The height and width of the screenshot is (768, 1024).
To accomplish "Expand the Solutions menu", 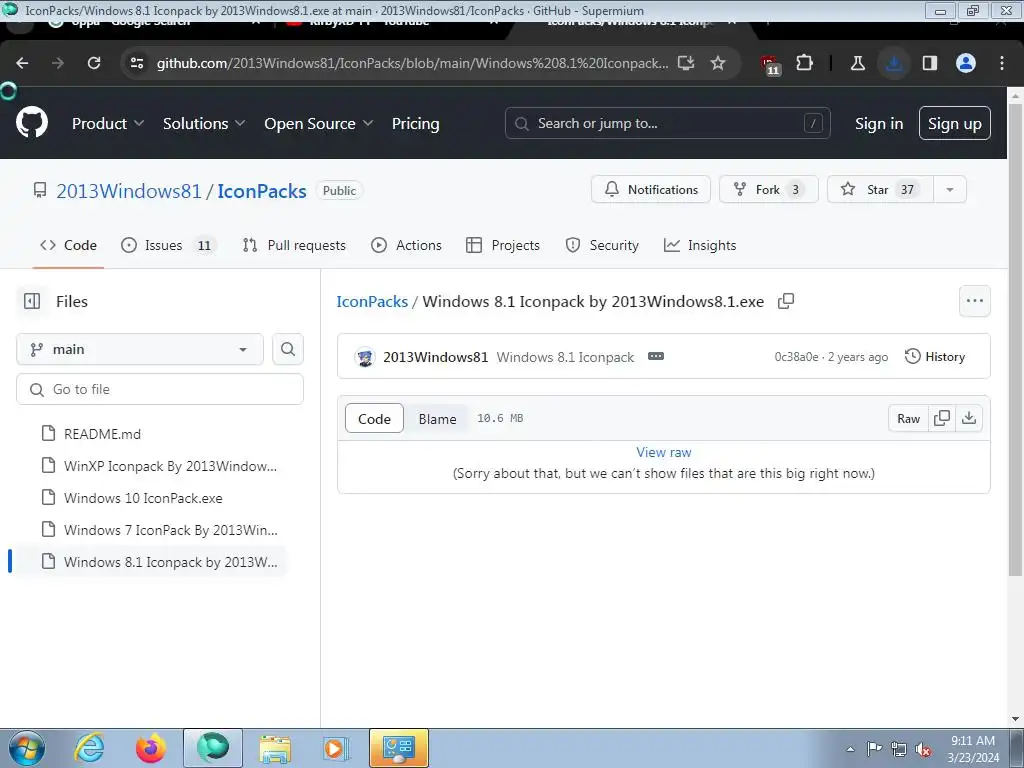I will coord(204,123).
